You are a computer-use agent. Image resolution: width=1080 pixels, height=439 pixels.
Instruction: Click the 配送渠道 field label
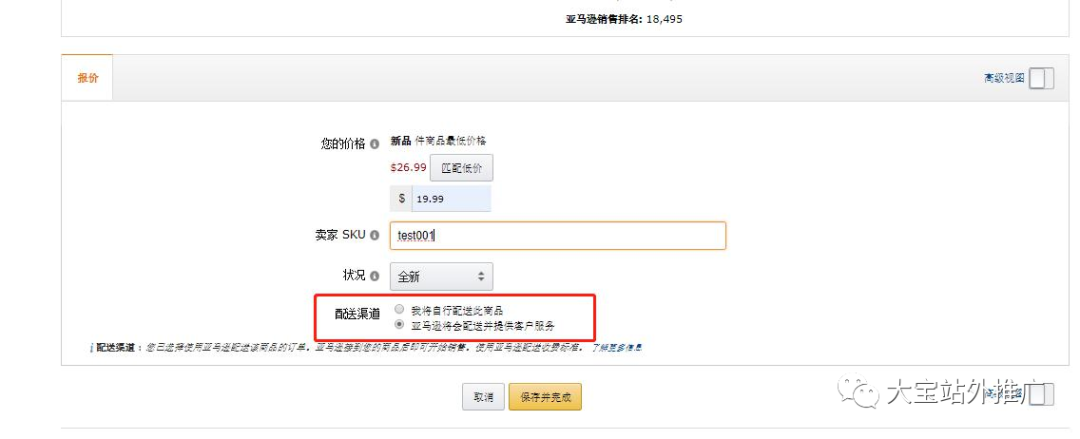coord(357,314)
